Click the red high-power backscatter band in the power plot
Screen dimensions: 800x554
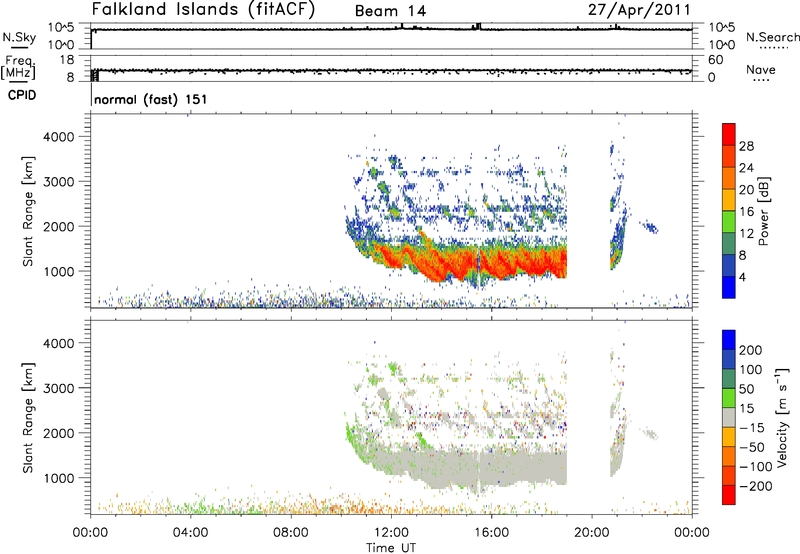click(x=469, y=263)
